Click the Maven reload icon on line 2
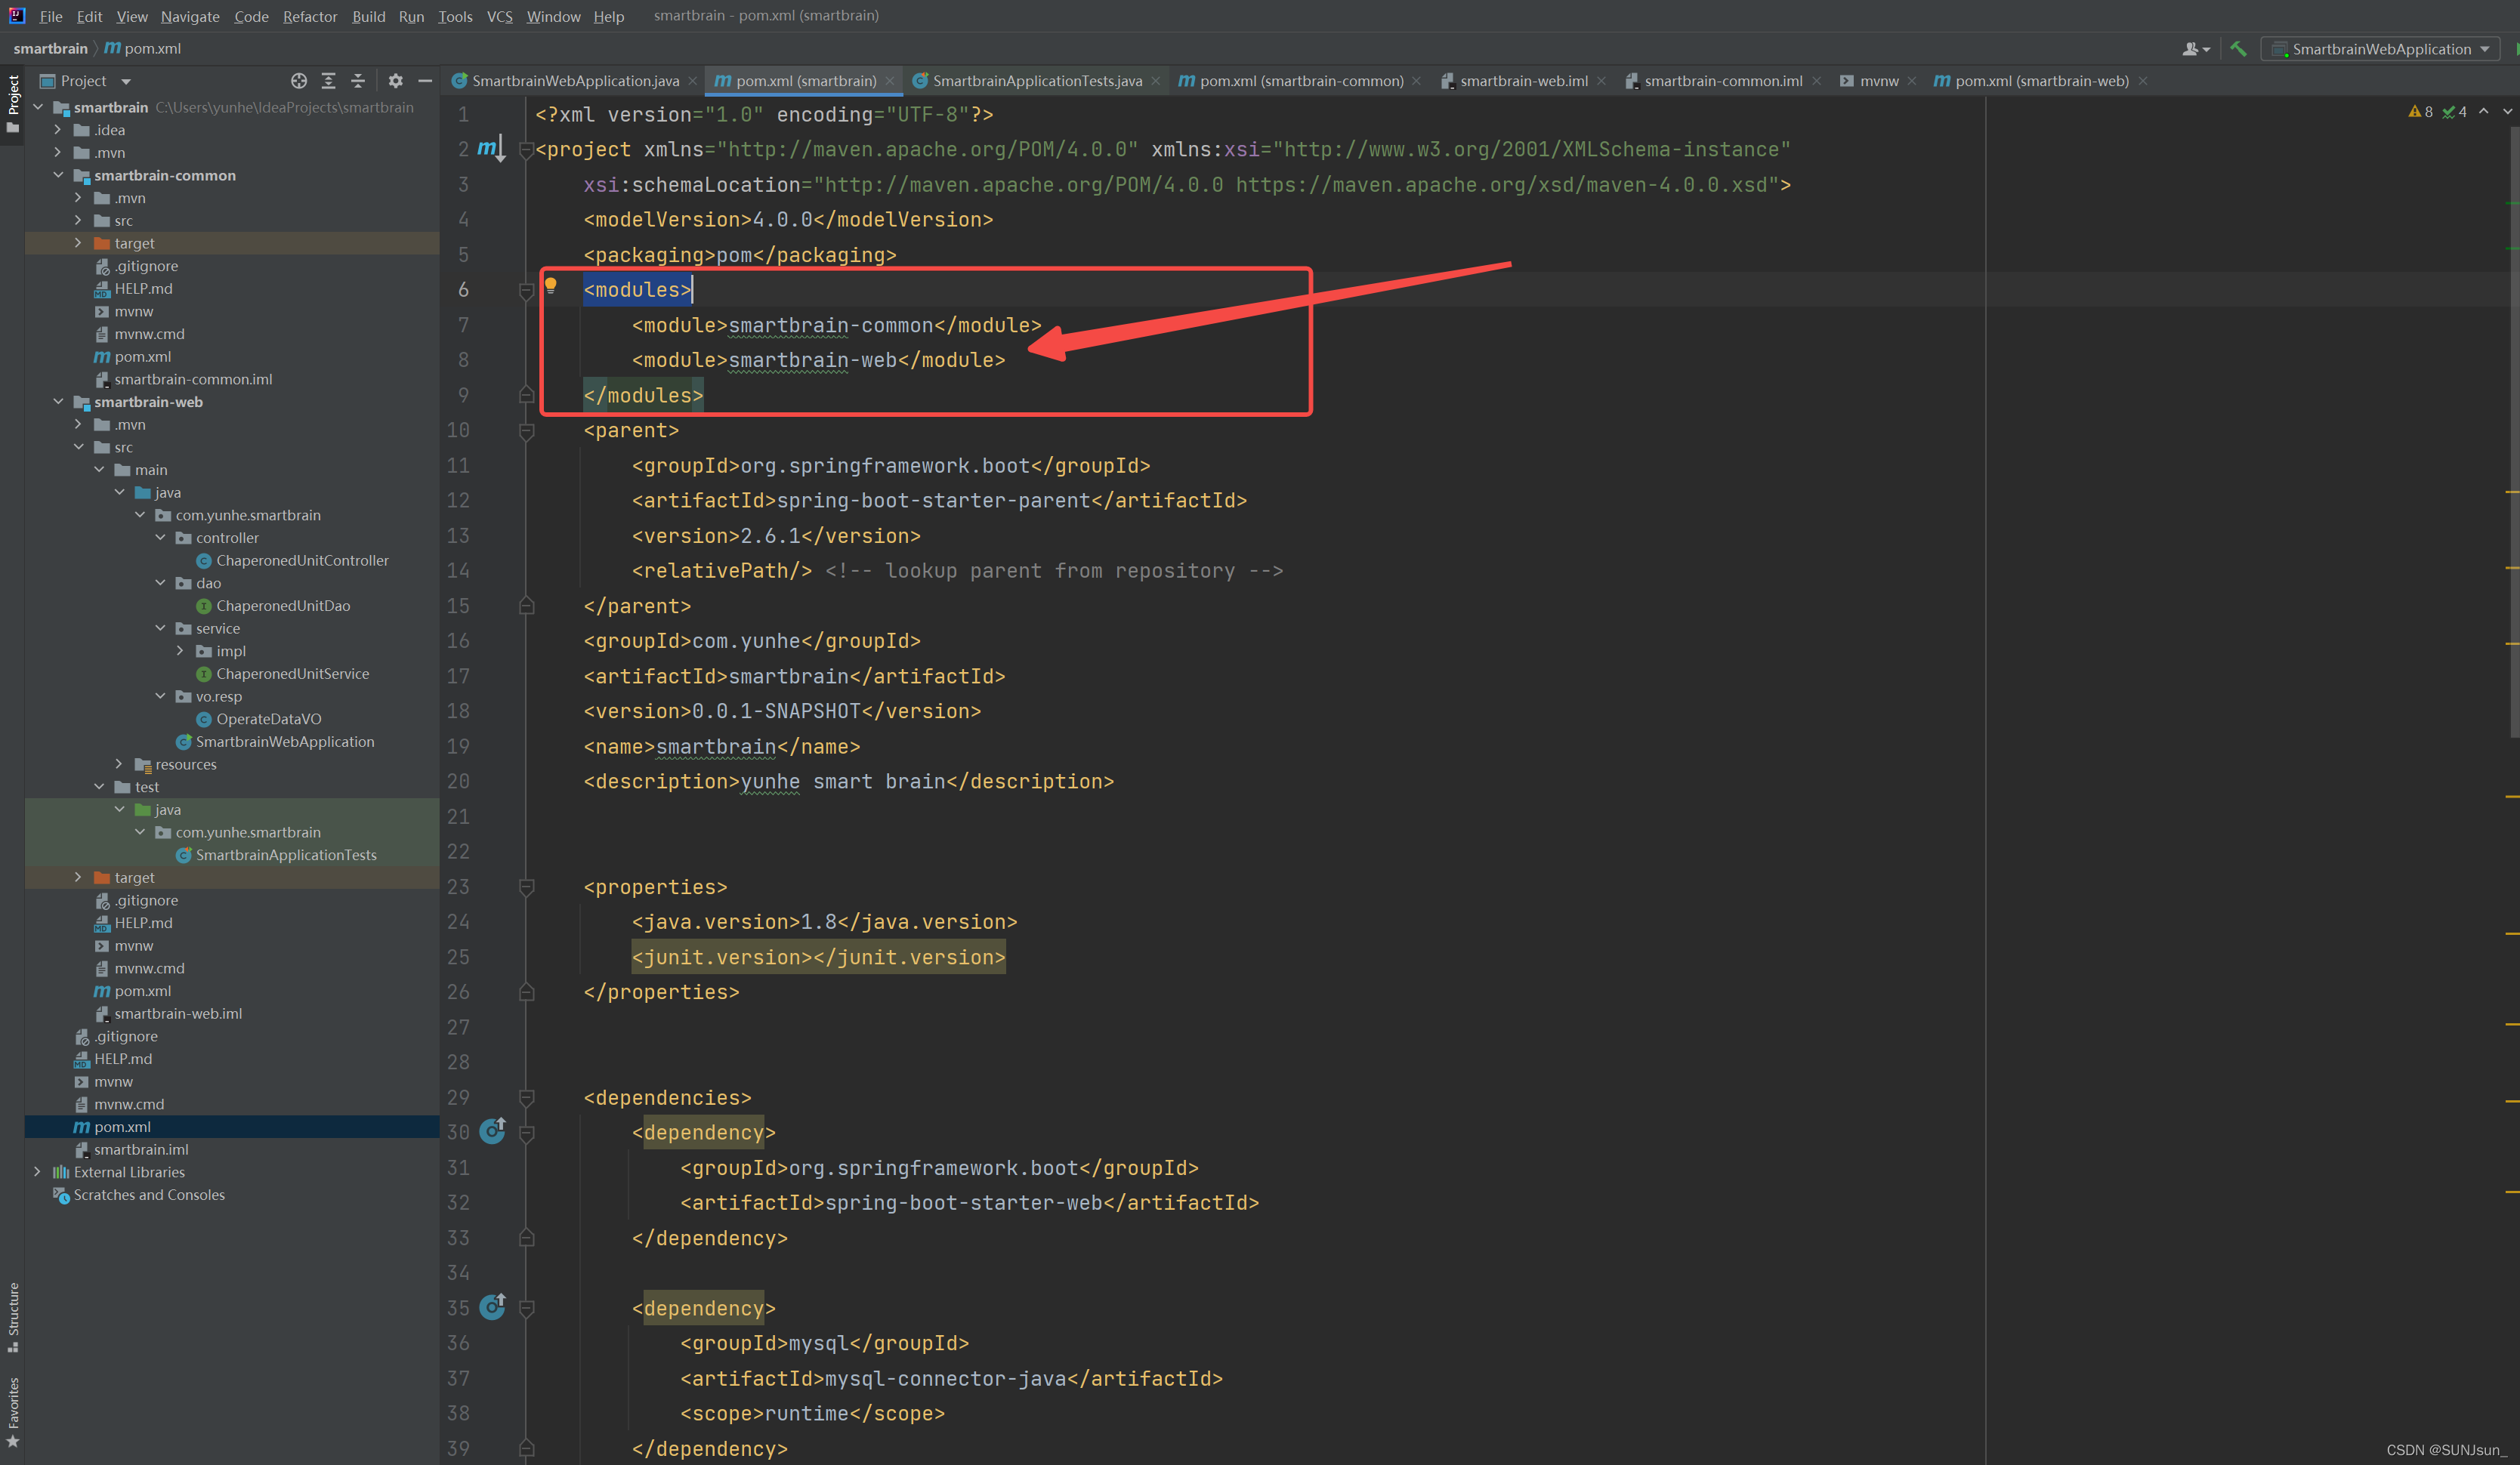The image size is (2520, 1465). pos(491,149)
